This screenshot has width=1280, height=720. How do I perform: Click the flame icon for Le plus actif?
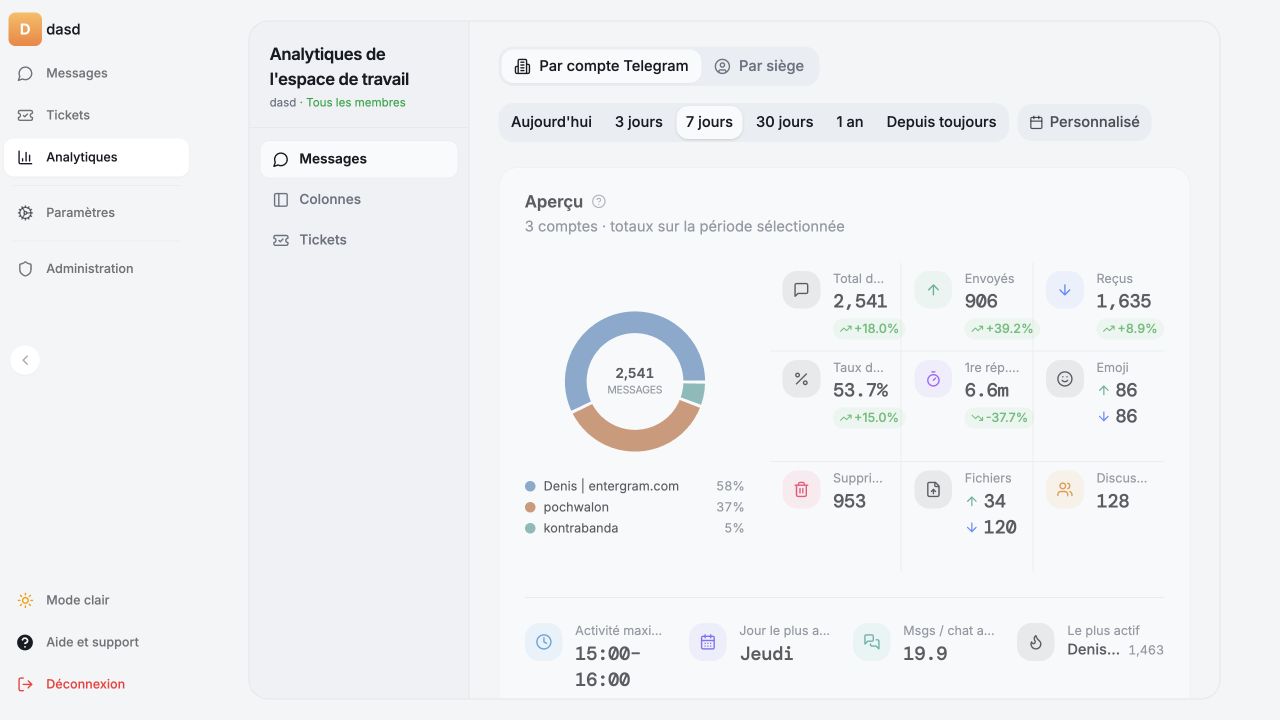(1036, 642)
